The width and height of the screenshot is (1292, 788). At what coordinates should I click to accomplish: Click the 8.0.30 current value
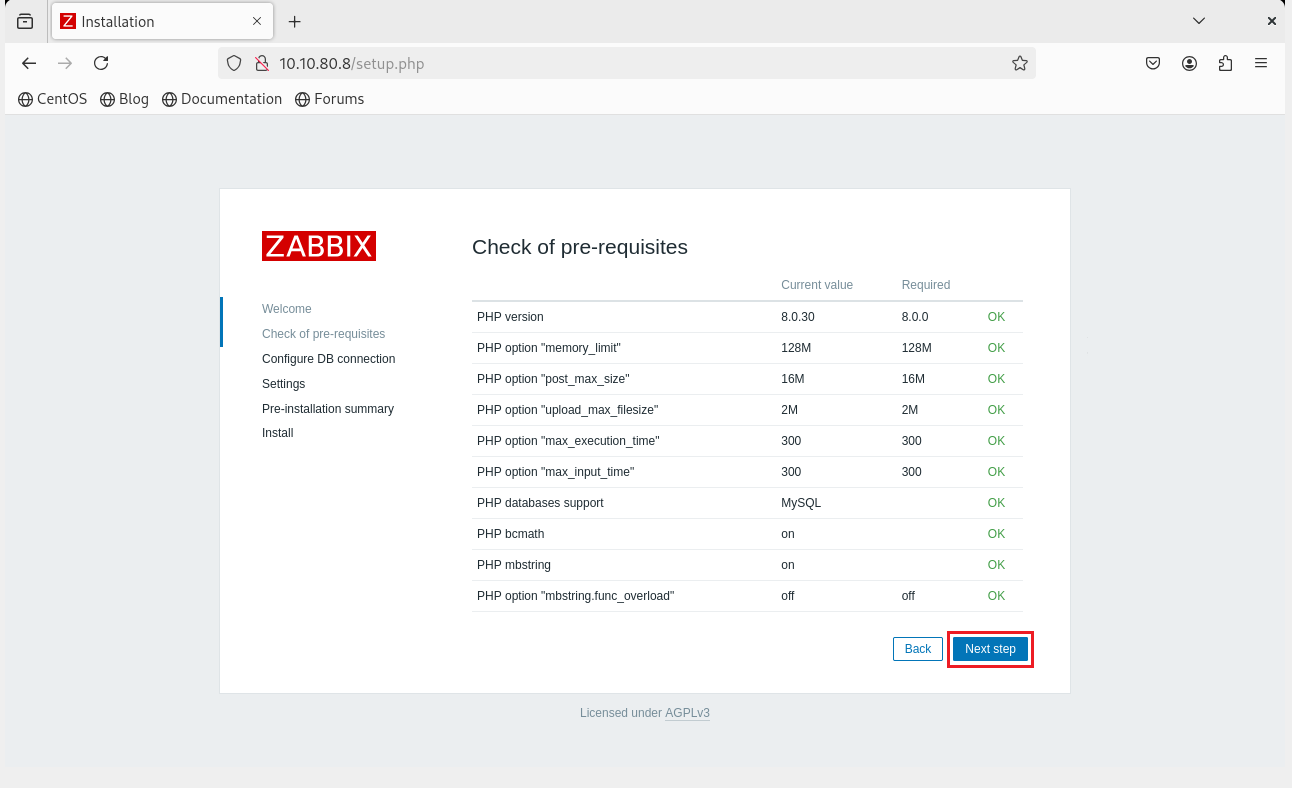[x=798, y=317]
